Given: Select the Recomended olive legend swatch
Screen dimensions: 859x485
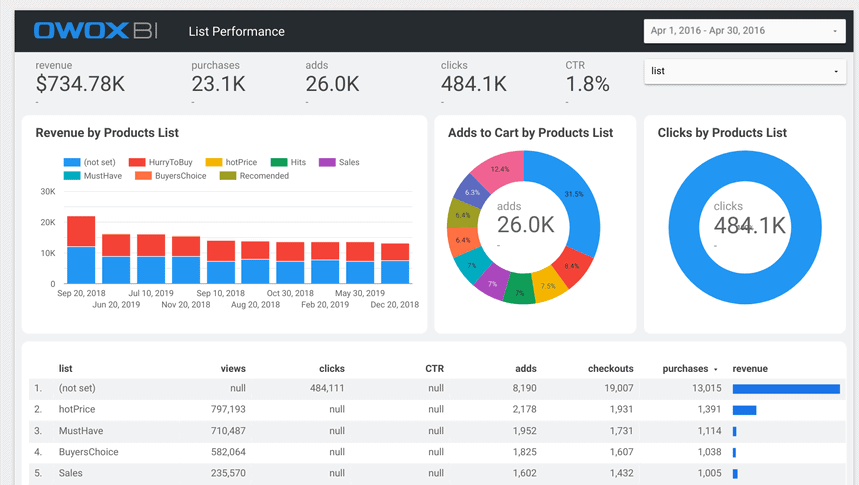Looking at the screenshot, I should 228,176.
